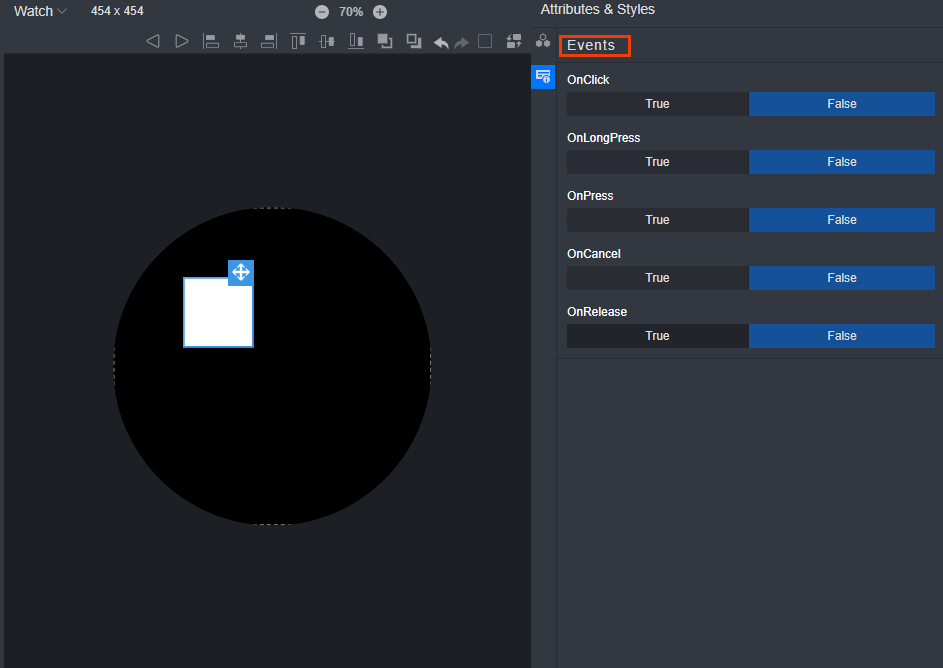Viewport: 943px width, 668px height.
Task: Set OnPress to False
Action: pos(841,220)
